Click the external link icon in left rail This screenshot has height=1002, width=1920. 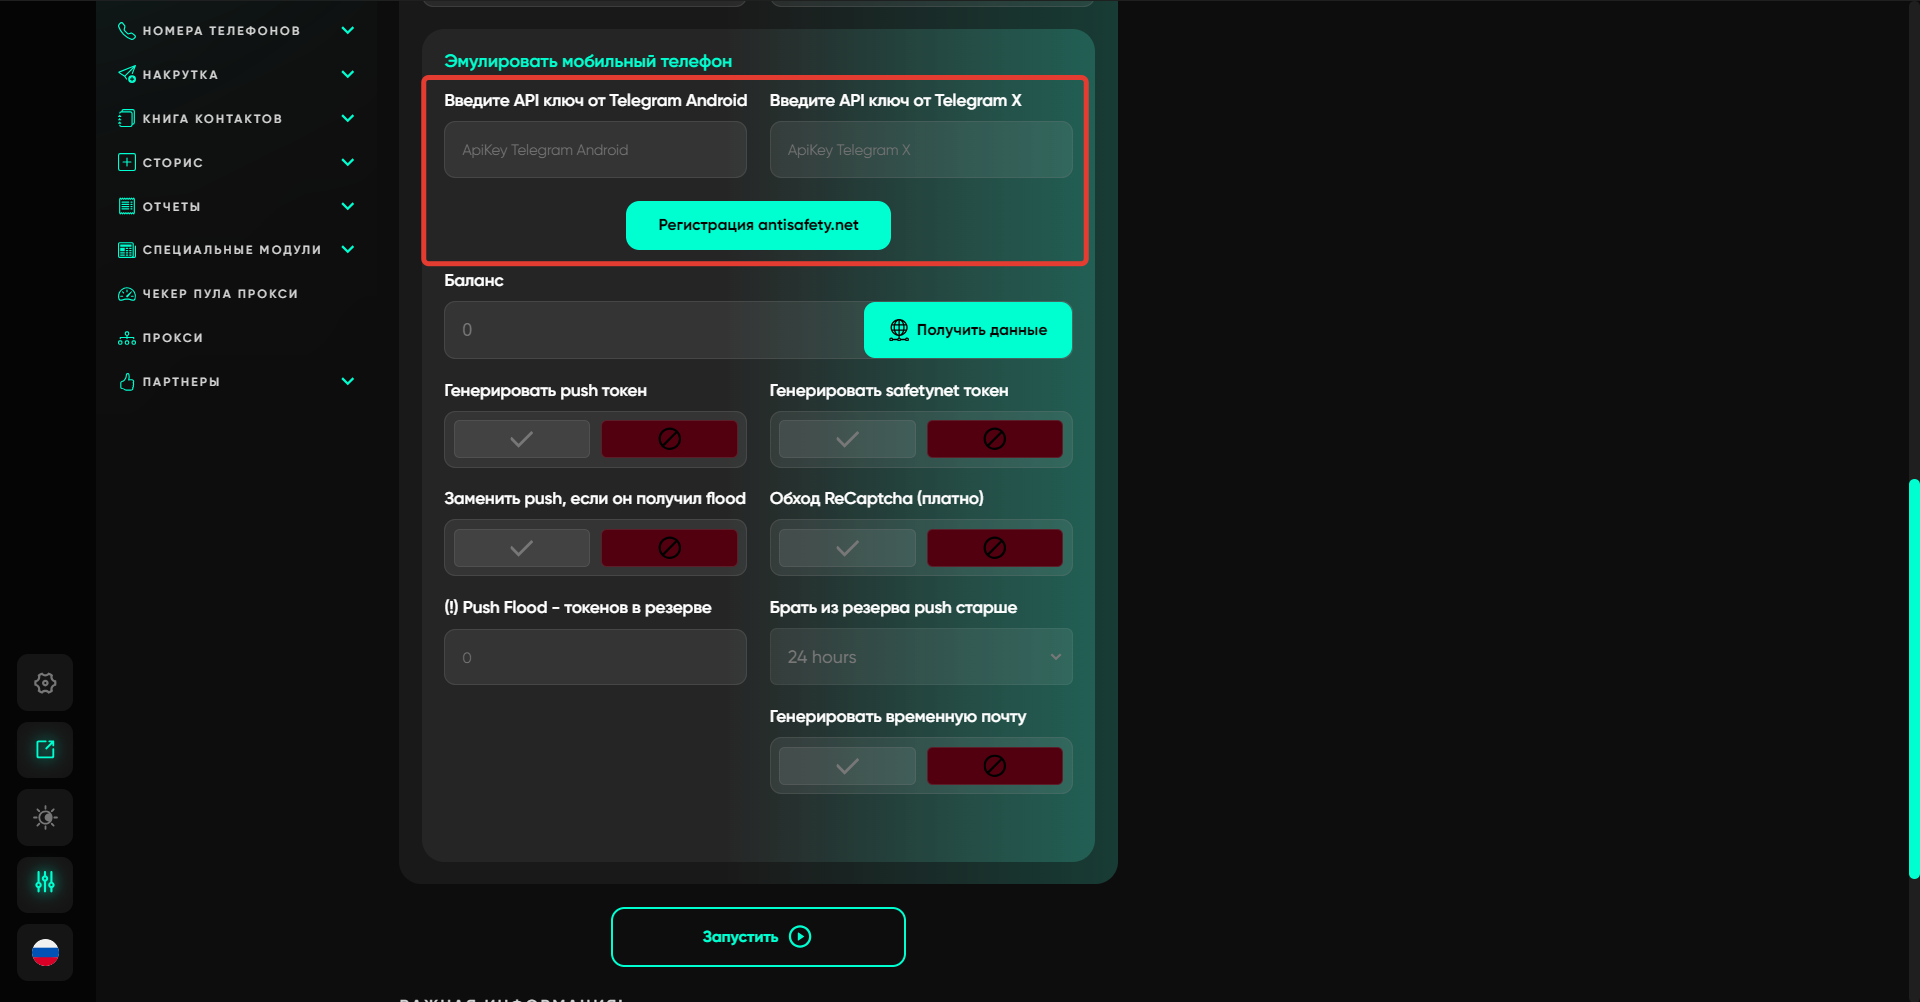pyautogui.click(x=45, y=750)
